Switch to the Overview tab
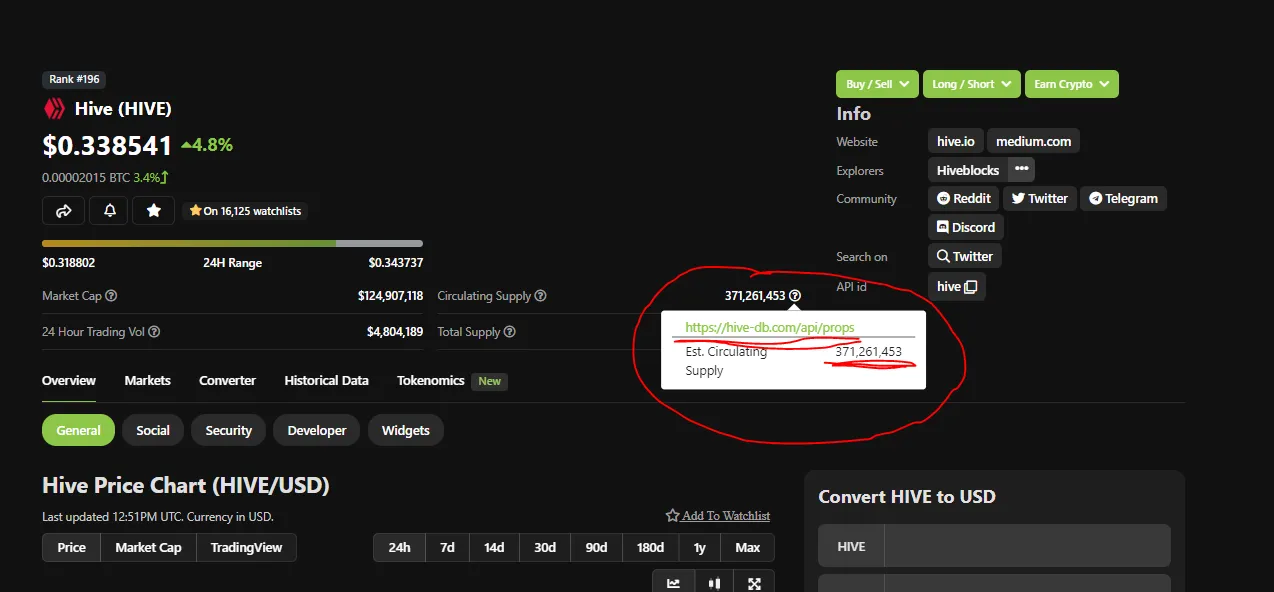Viewport: 1274px width, 592px height. pos(69,381)
